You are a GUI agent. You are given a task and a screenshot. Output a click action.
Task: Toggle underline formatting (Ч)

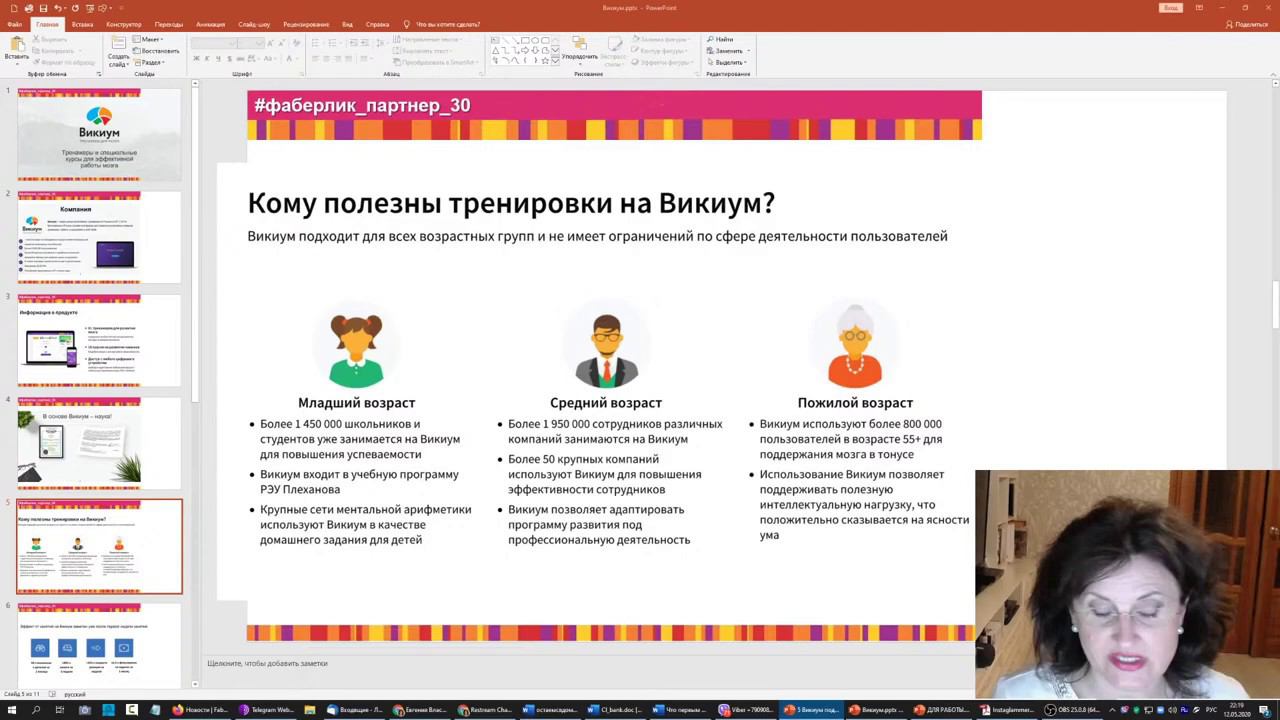219,58
